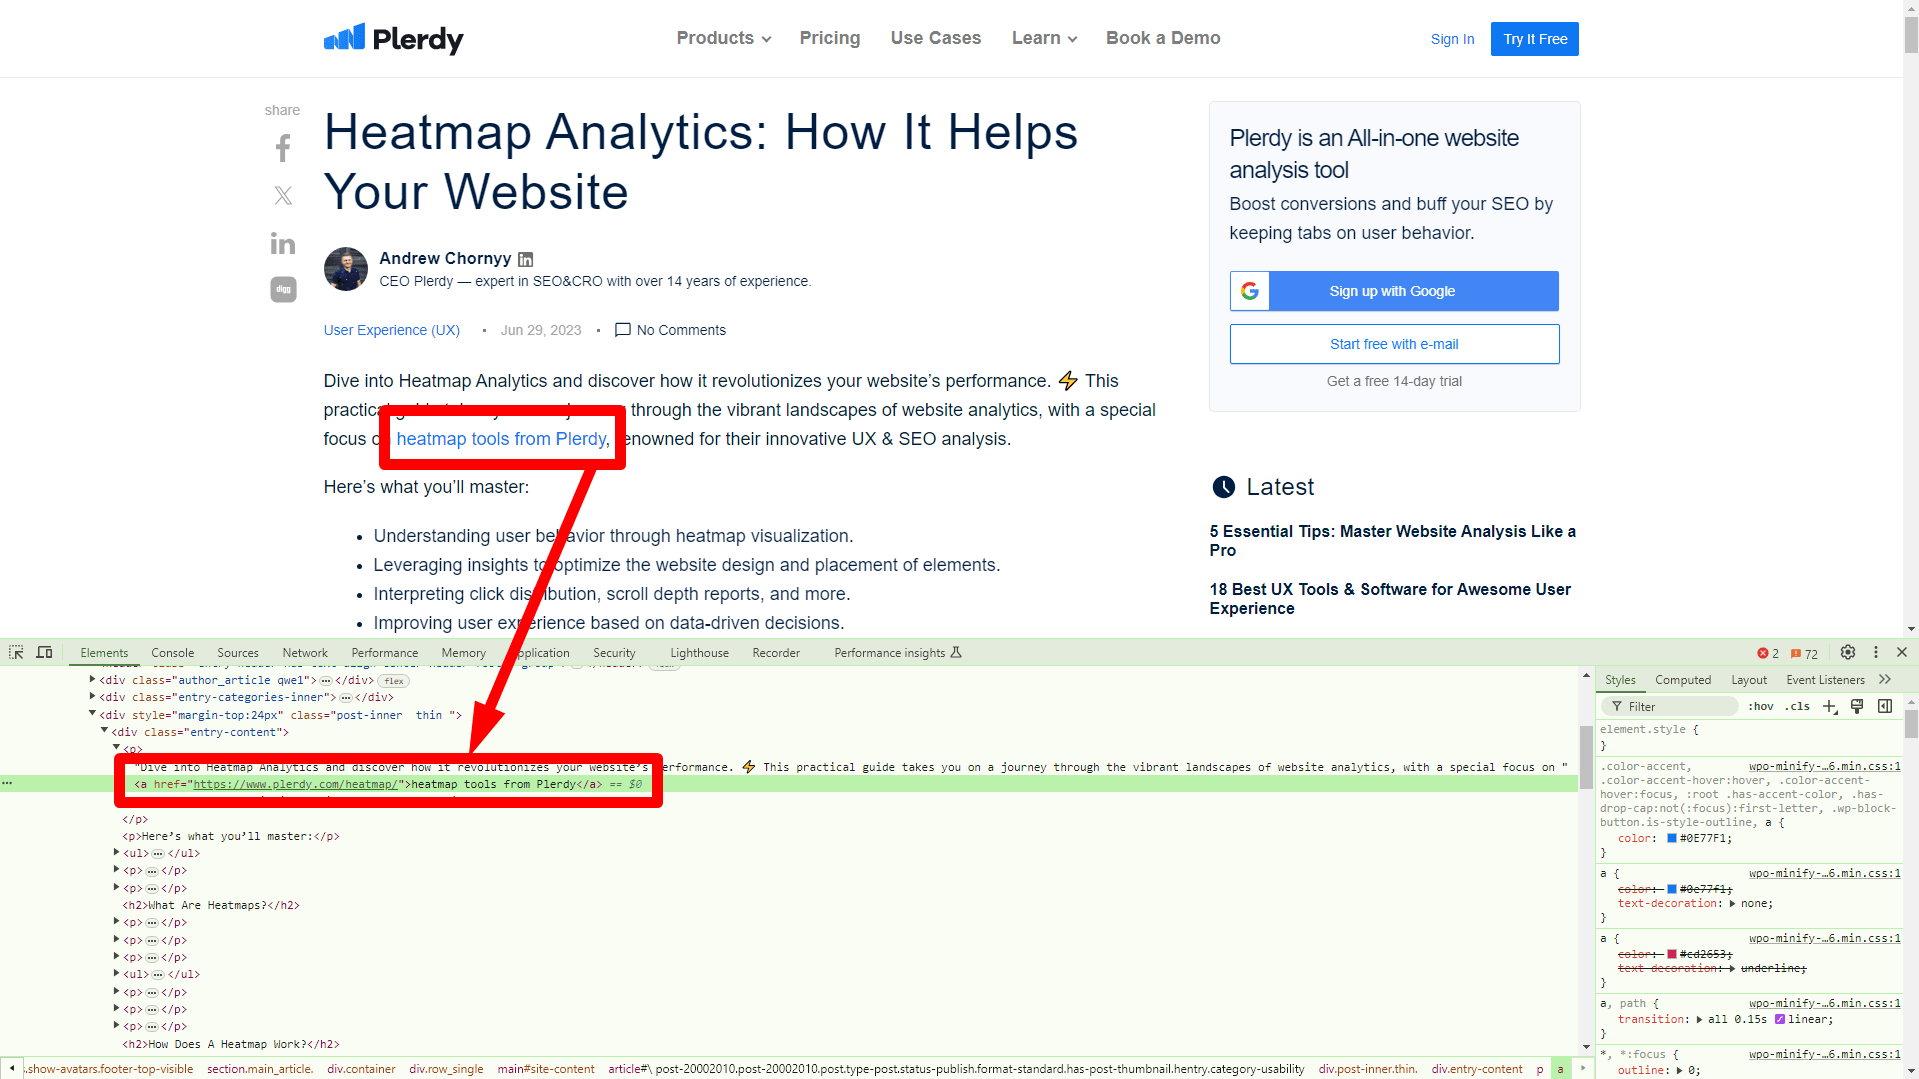Click the No Comments link
The height and width of the screenshot is (1079, 1919).
coord(670,330)
